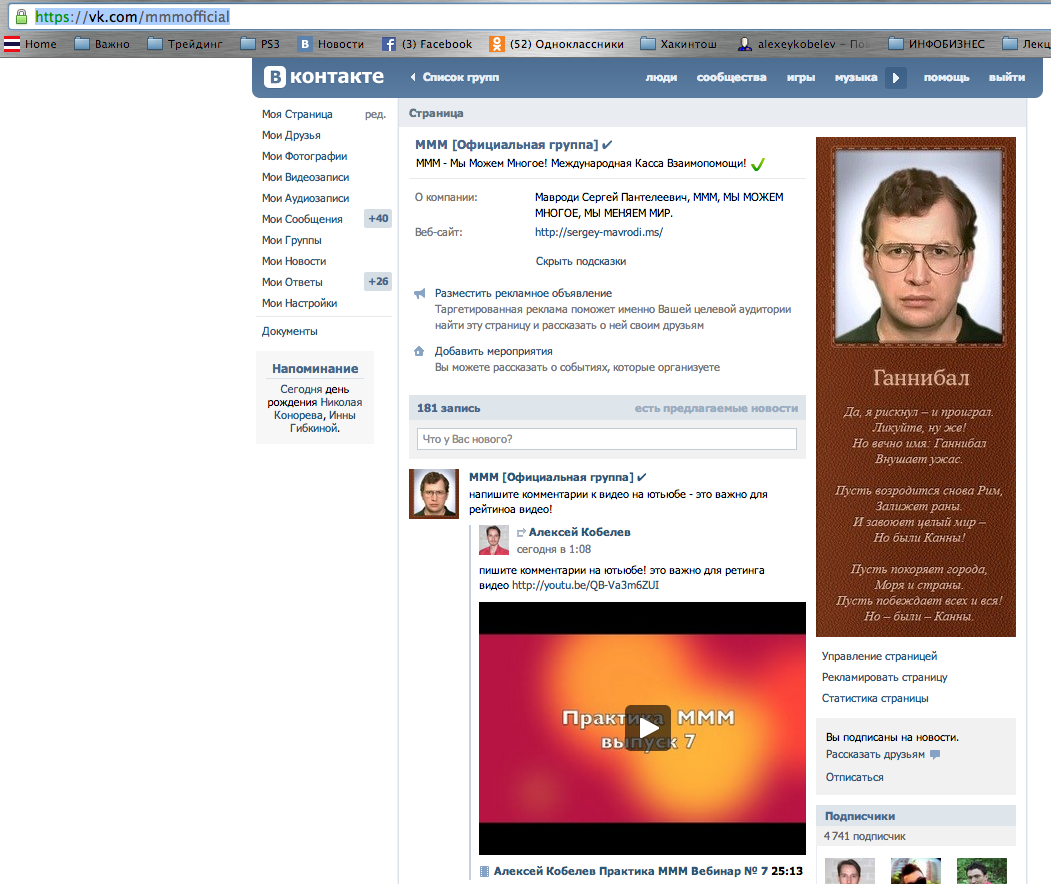The image size is (1051, 884).
Task: Click Добавить мероприятия
Action: [493, 351]
